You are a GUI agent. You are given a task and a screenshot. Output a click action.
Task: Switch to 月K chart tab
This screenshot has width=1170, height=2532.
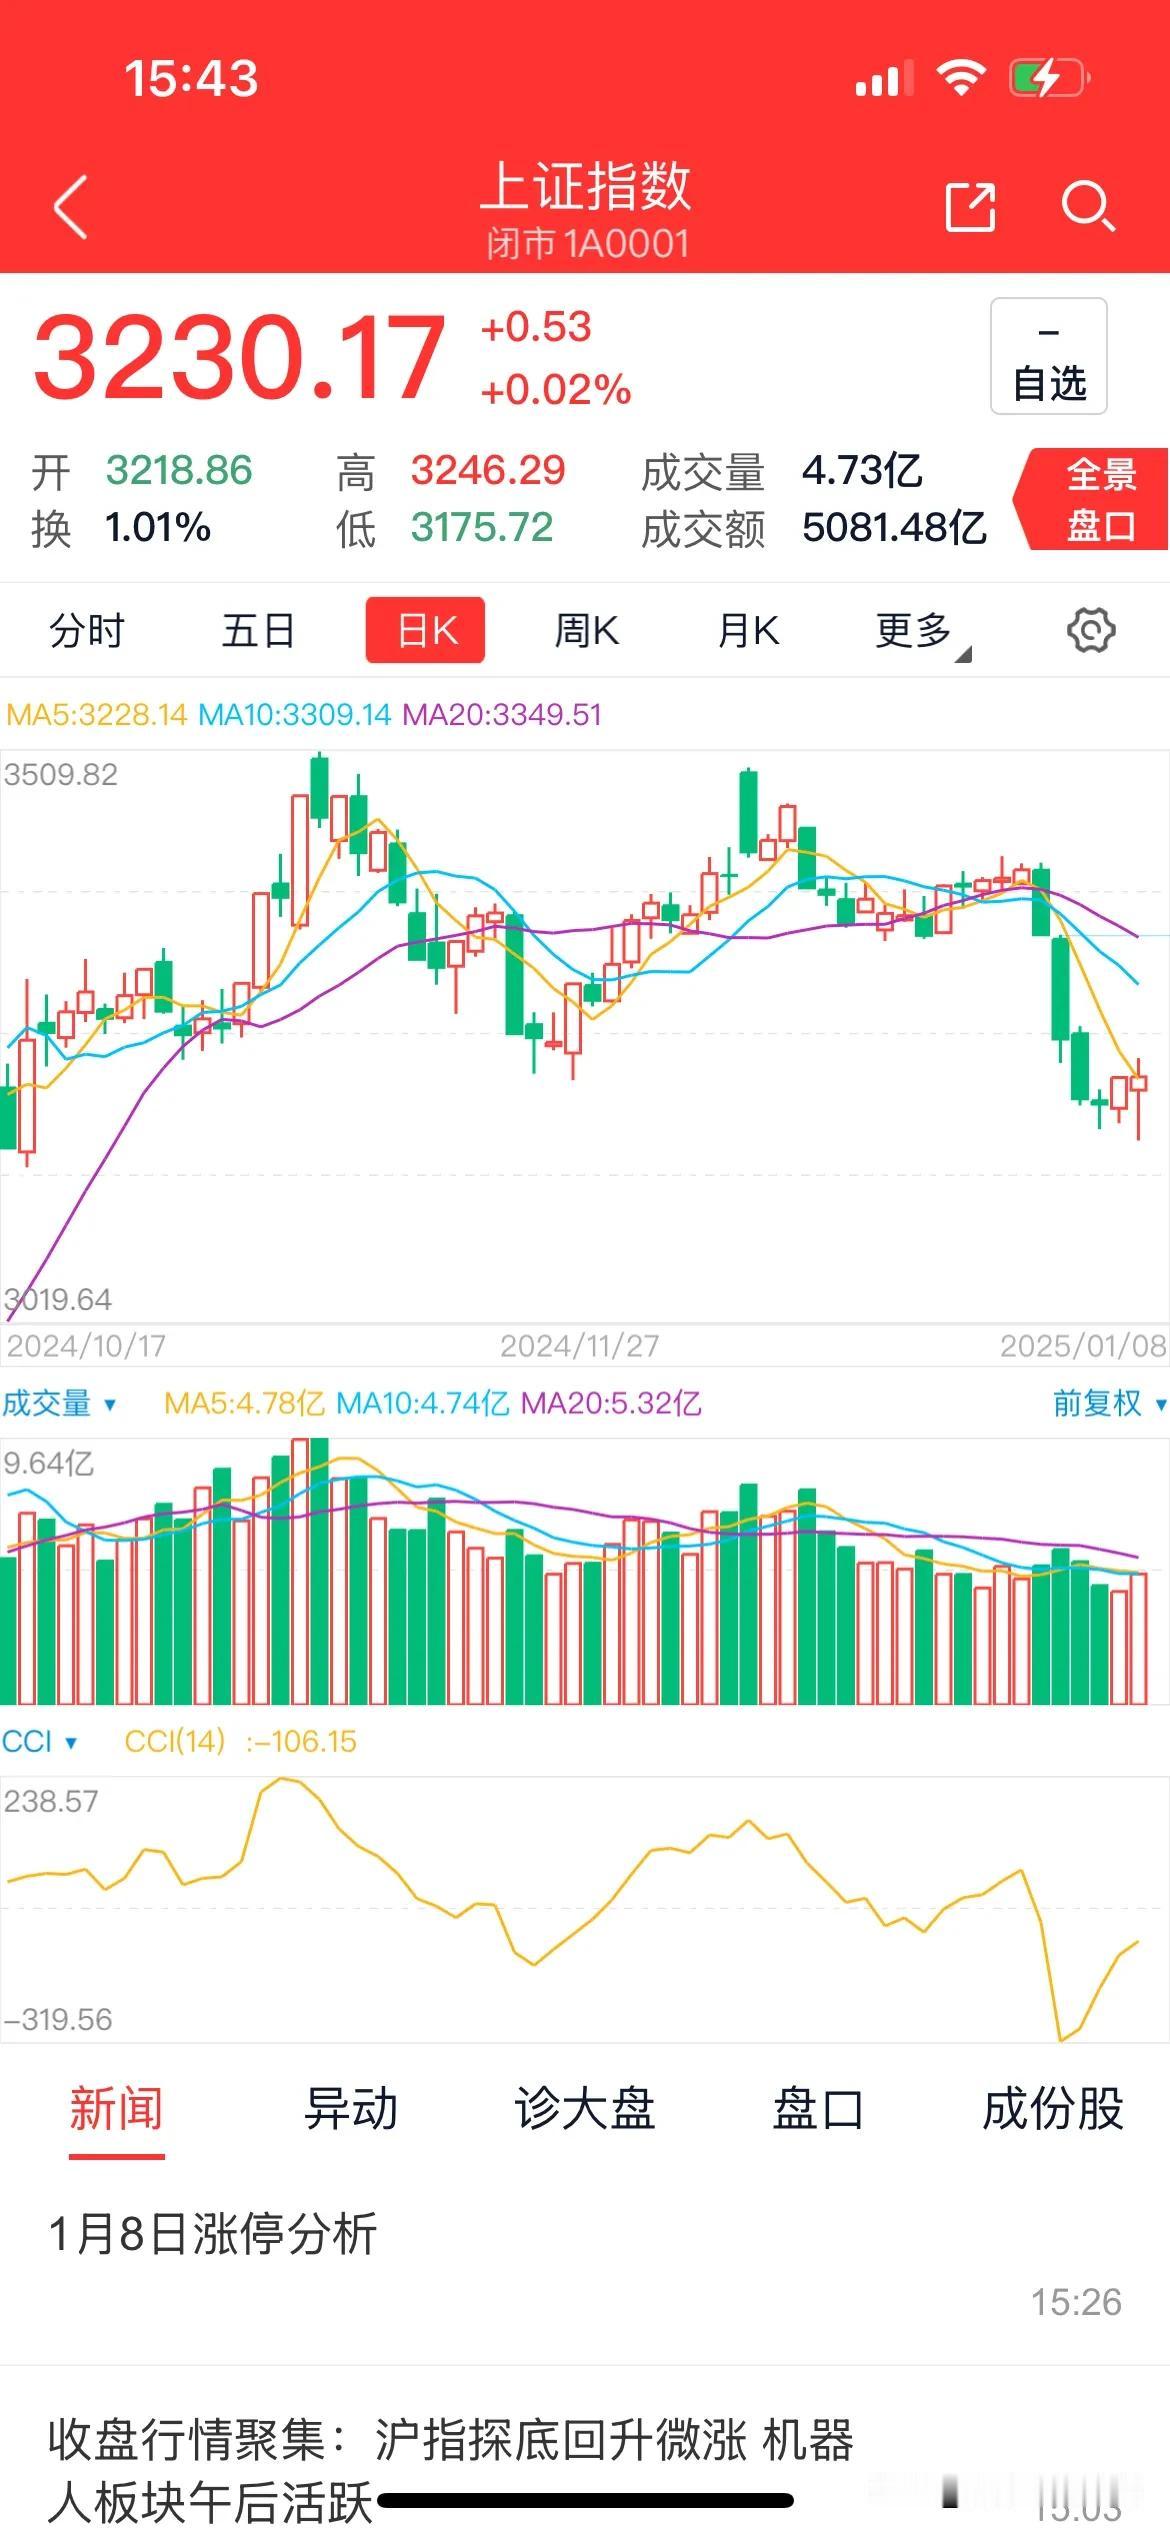(748, 630)
